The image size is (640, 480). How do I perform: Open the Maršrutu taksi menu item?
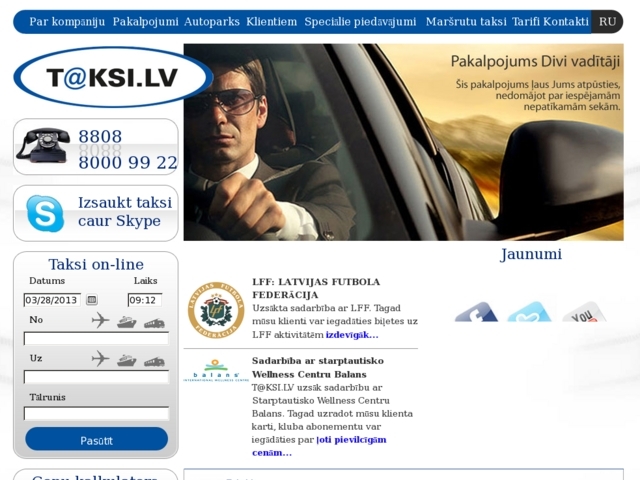pyautogui.click(x=466, y=22)
